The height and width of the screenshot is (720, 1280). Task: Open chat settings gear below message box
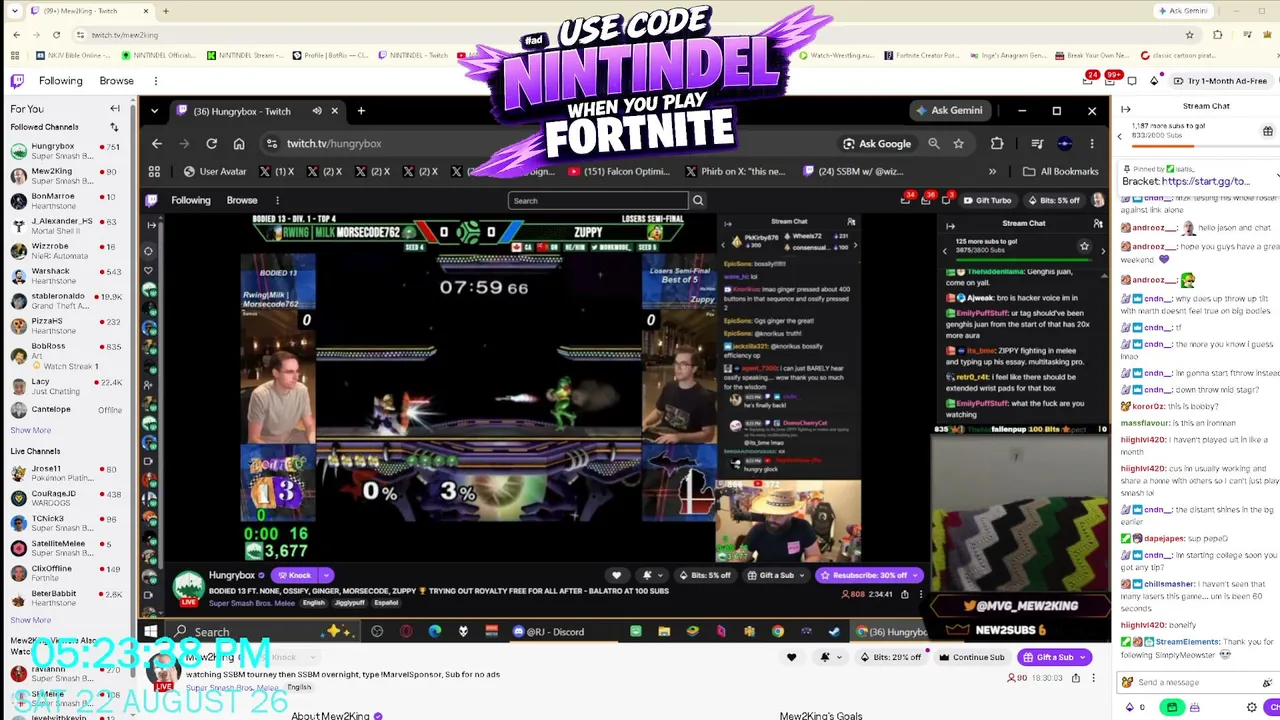(1251, 707)
